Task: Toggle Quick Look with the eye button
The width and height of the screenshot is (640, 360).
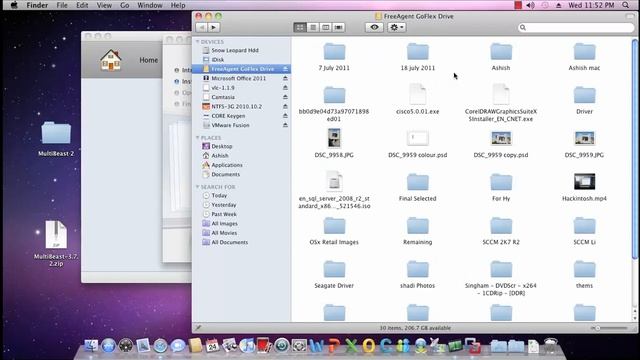Action: (x=374, y=27)
